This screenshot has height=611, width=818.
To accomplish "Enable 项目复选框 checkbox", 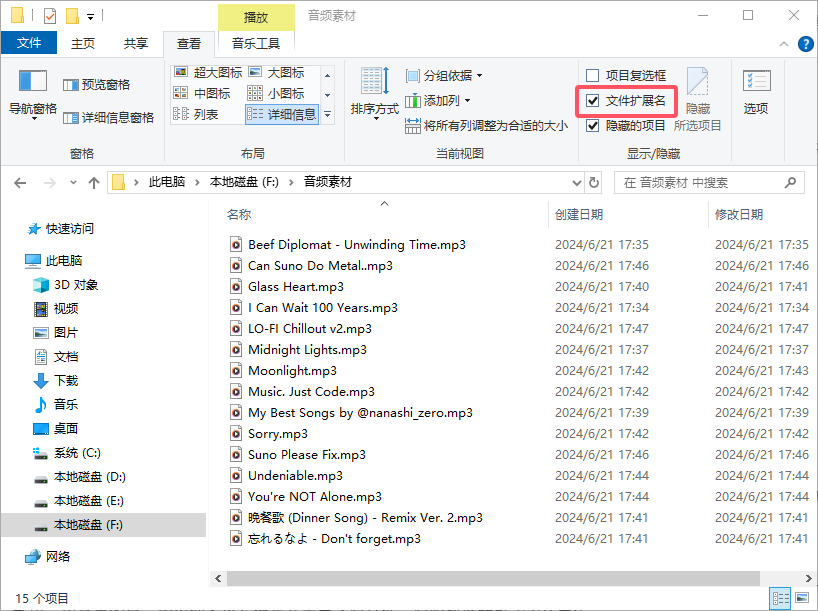I will coord(592,76).
